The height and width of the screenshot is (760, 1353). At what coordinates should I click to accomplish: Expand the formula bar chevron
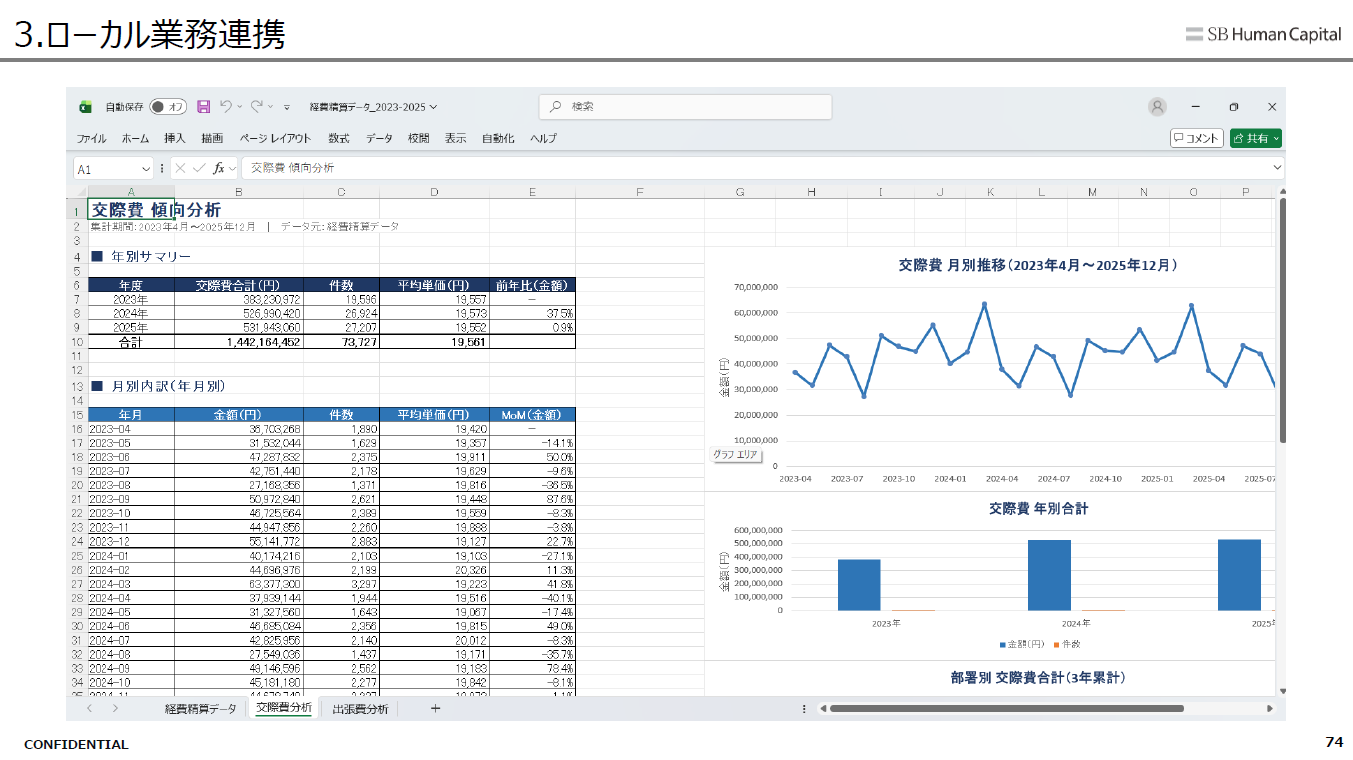click(1277, 168)
